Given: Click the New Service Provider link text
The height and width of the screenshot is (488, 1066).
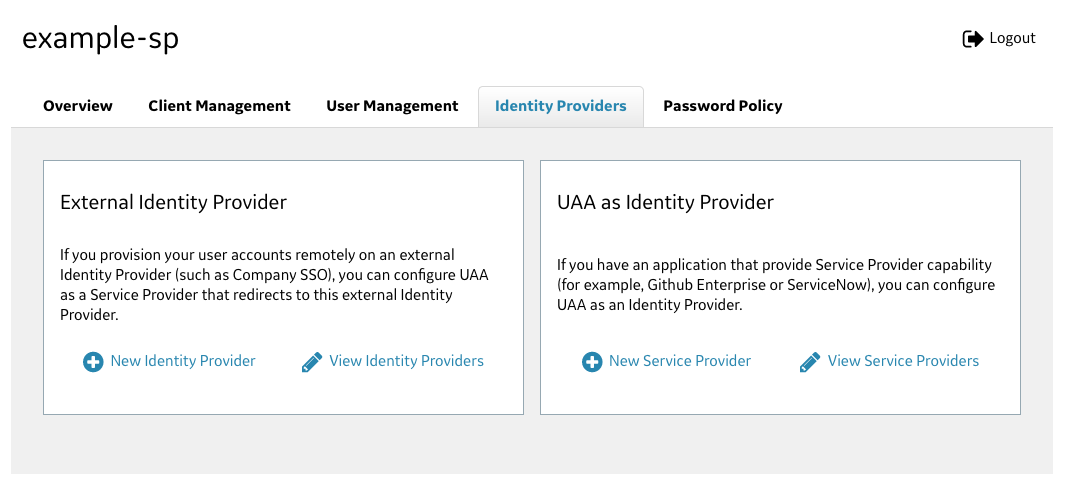Looking at the screenshot, I should point(680,361).
